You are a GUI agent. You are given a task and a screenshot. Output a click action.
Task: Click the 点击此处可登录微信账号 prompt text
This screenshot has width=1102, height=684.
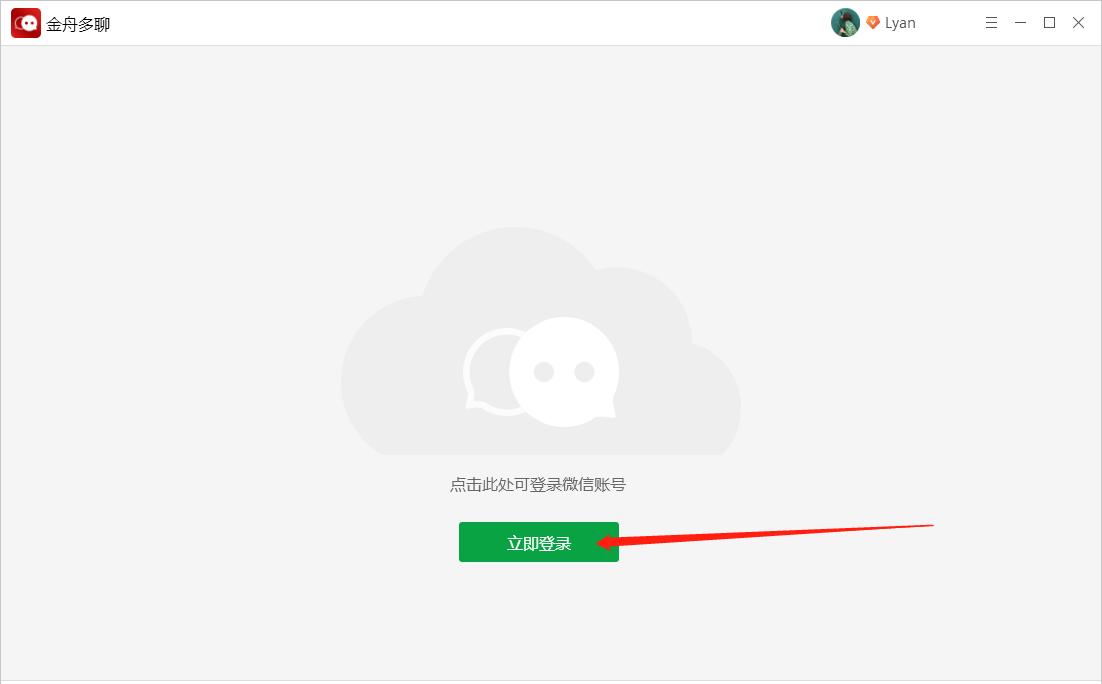coord(539,484)
